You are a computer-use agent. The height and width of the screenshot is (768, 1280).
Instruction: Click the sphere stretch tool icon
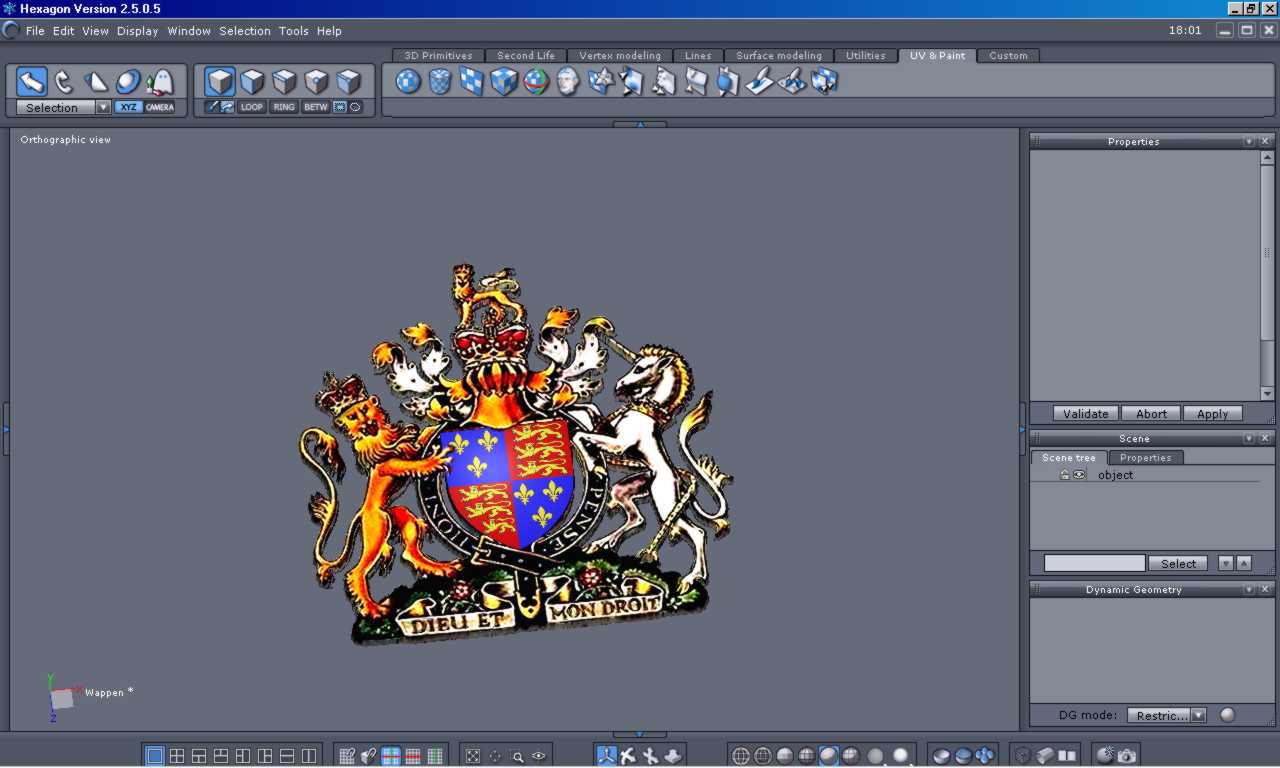[x=128, y=82]
